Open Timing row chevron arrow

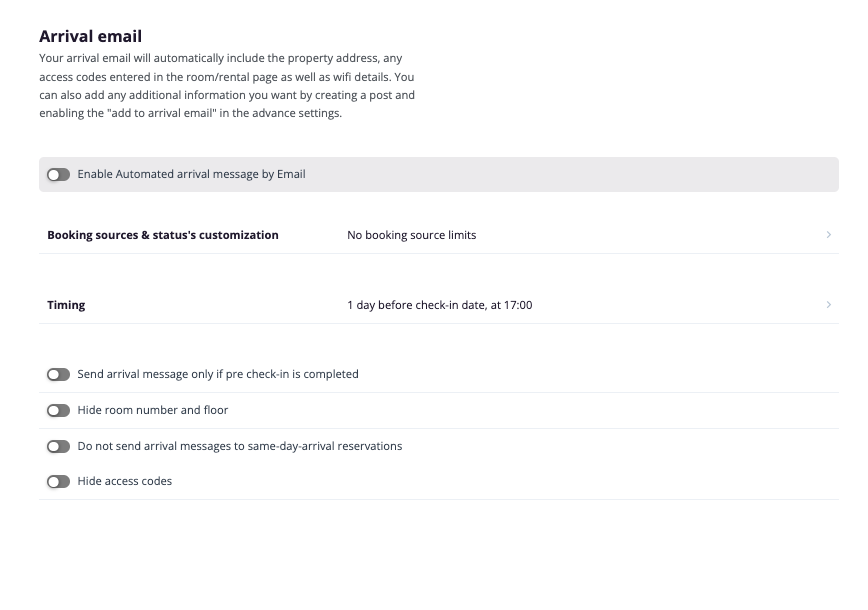point(829,304)
